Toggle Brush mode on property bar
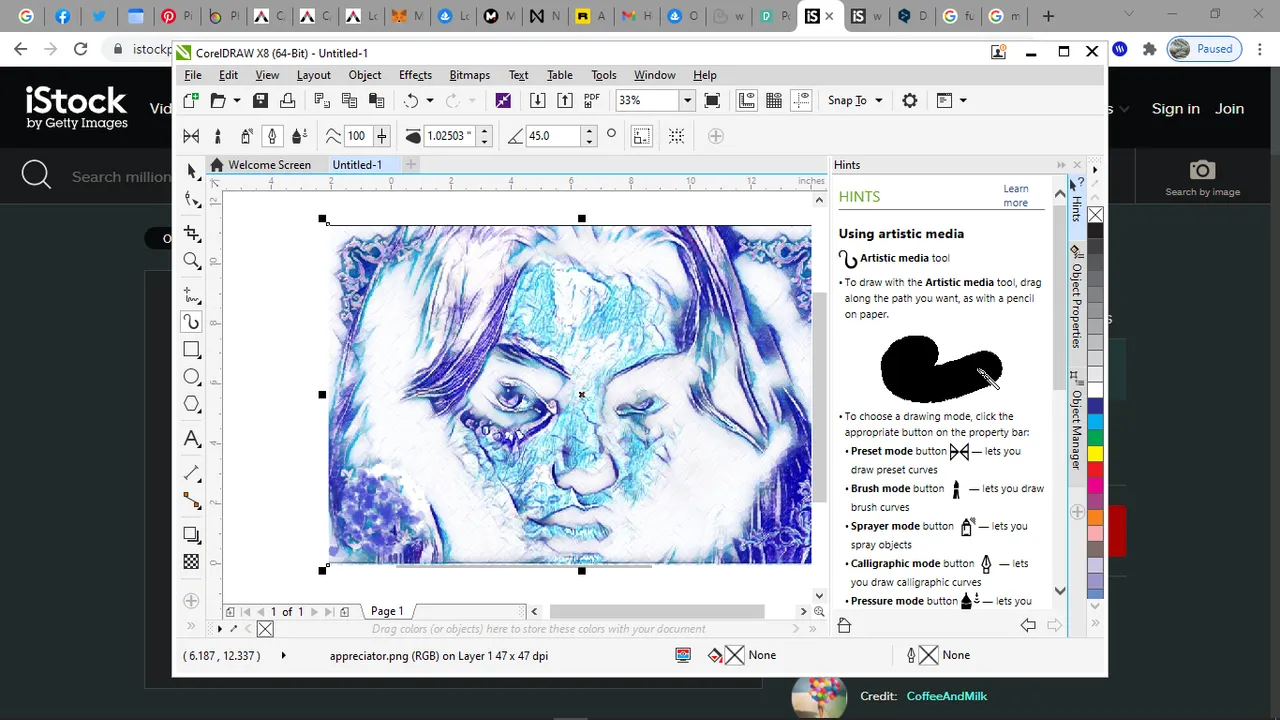 [219, 136]
